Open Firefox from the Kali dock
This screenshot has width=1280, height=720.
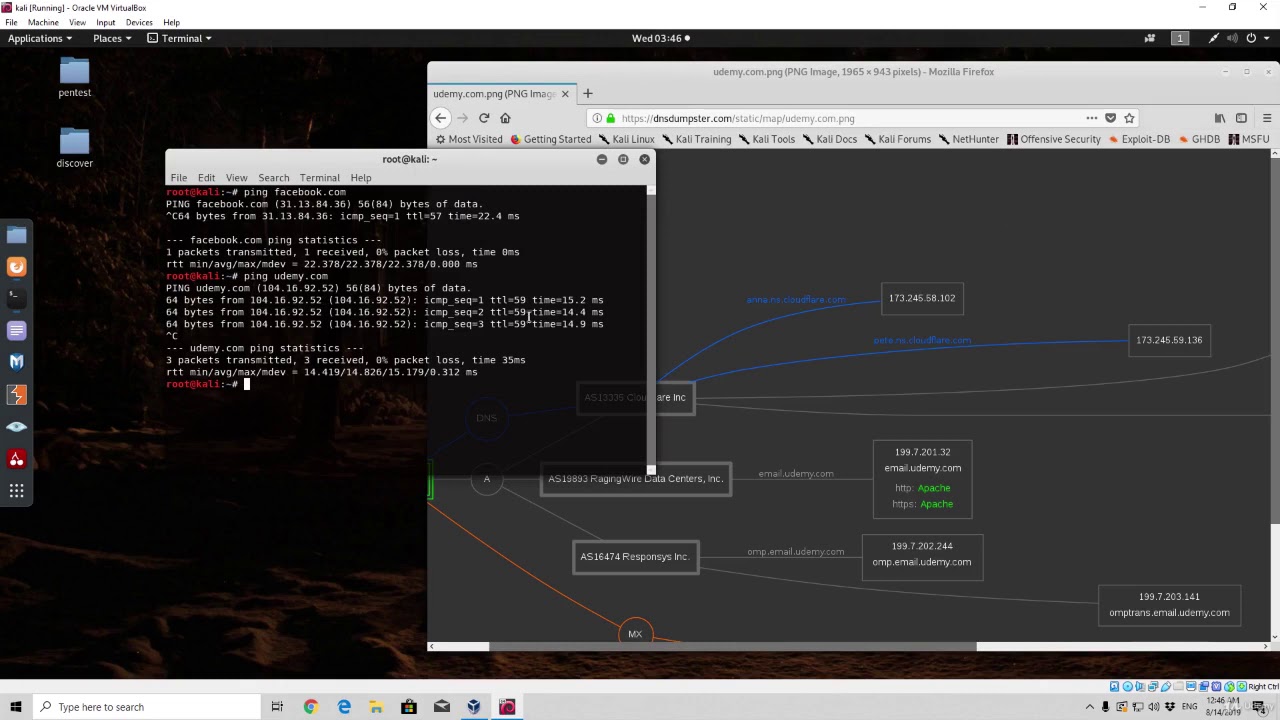coord(16,266)
